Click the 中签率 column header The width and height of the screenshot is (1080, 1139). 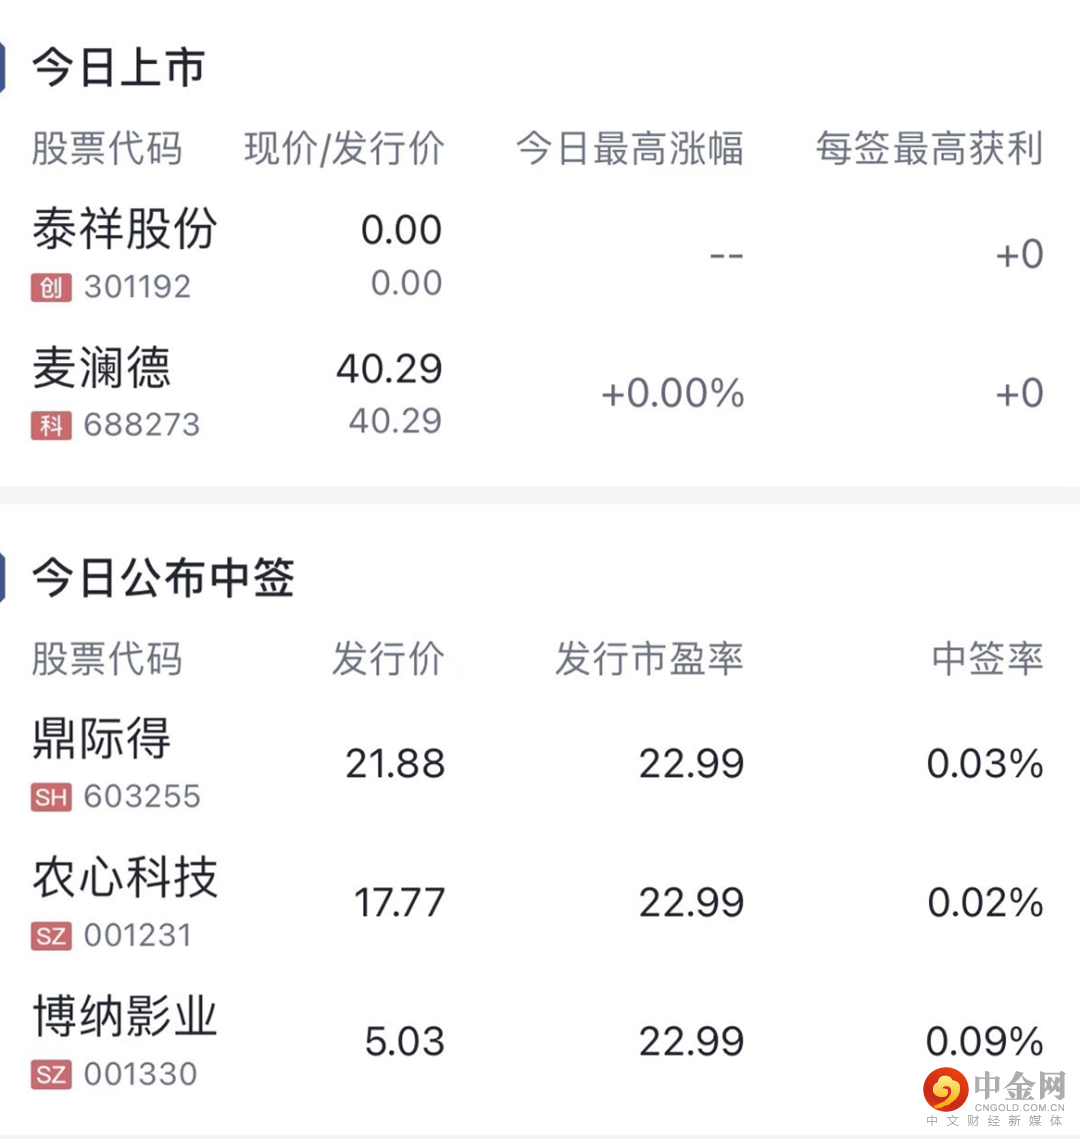coord(987,659)
